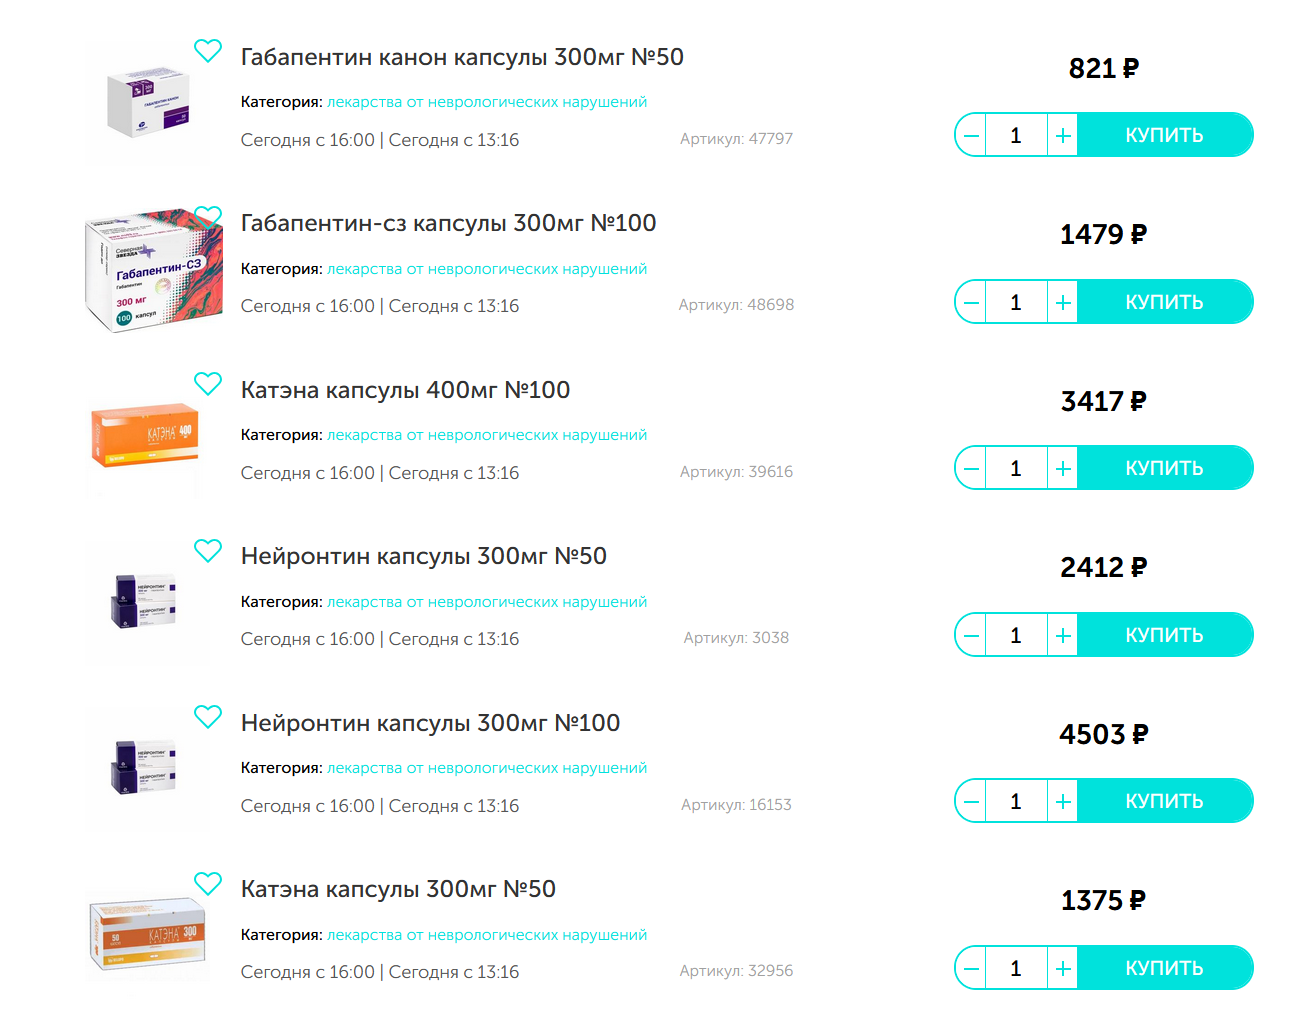The width and height of the screenshot is (1312, 1025).
Task: Toggle favorite heart for Катэна 300мг №50
Action: pos(208,884)
